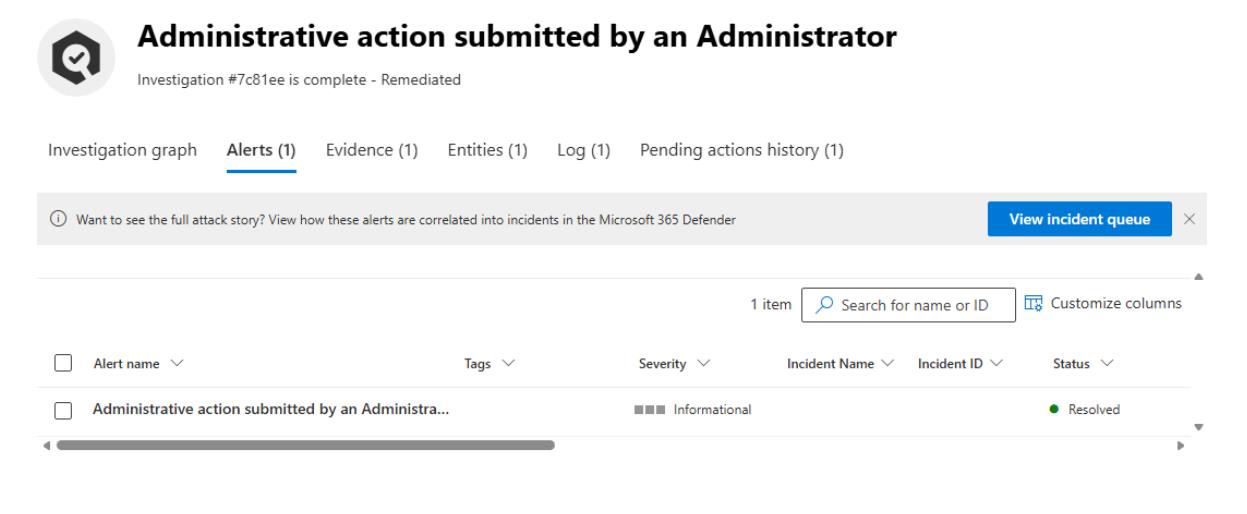
Task: Click the search magnifier icon
Action: pyautogui.click(x=825, y=305)
